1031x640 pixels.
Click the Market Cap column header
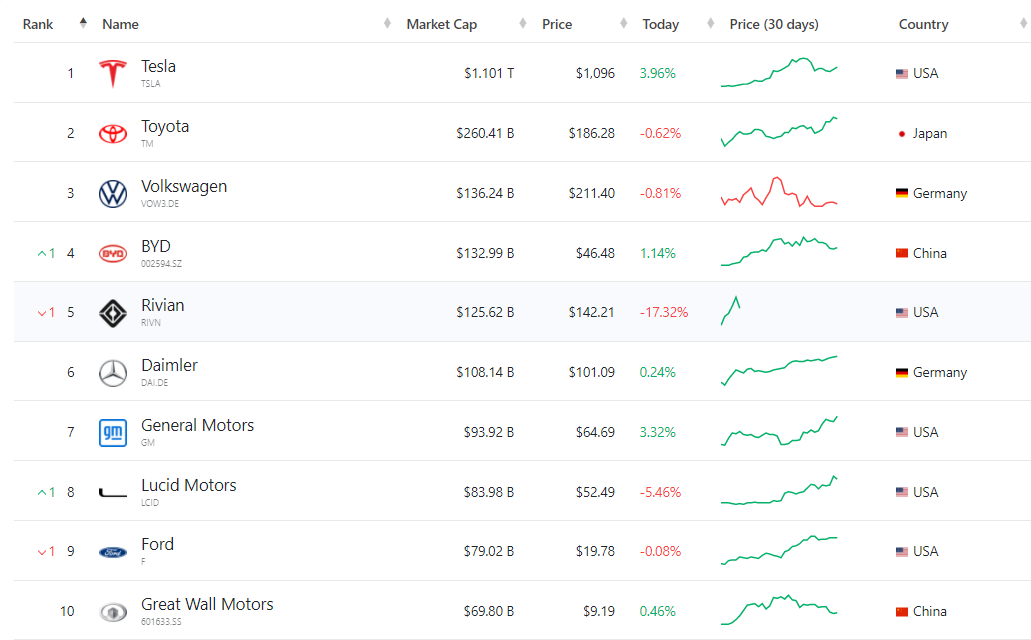(x=442, y=24)
